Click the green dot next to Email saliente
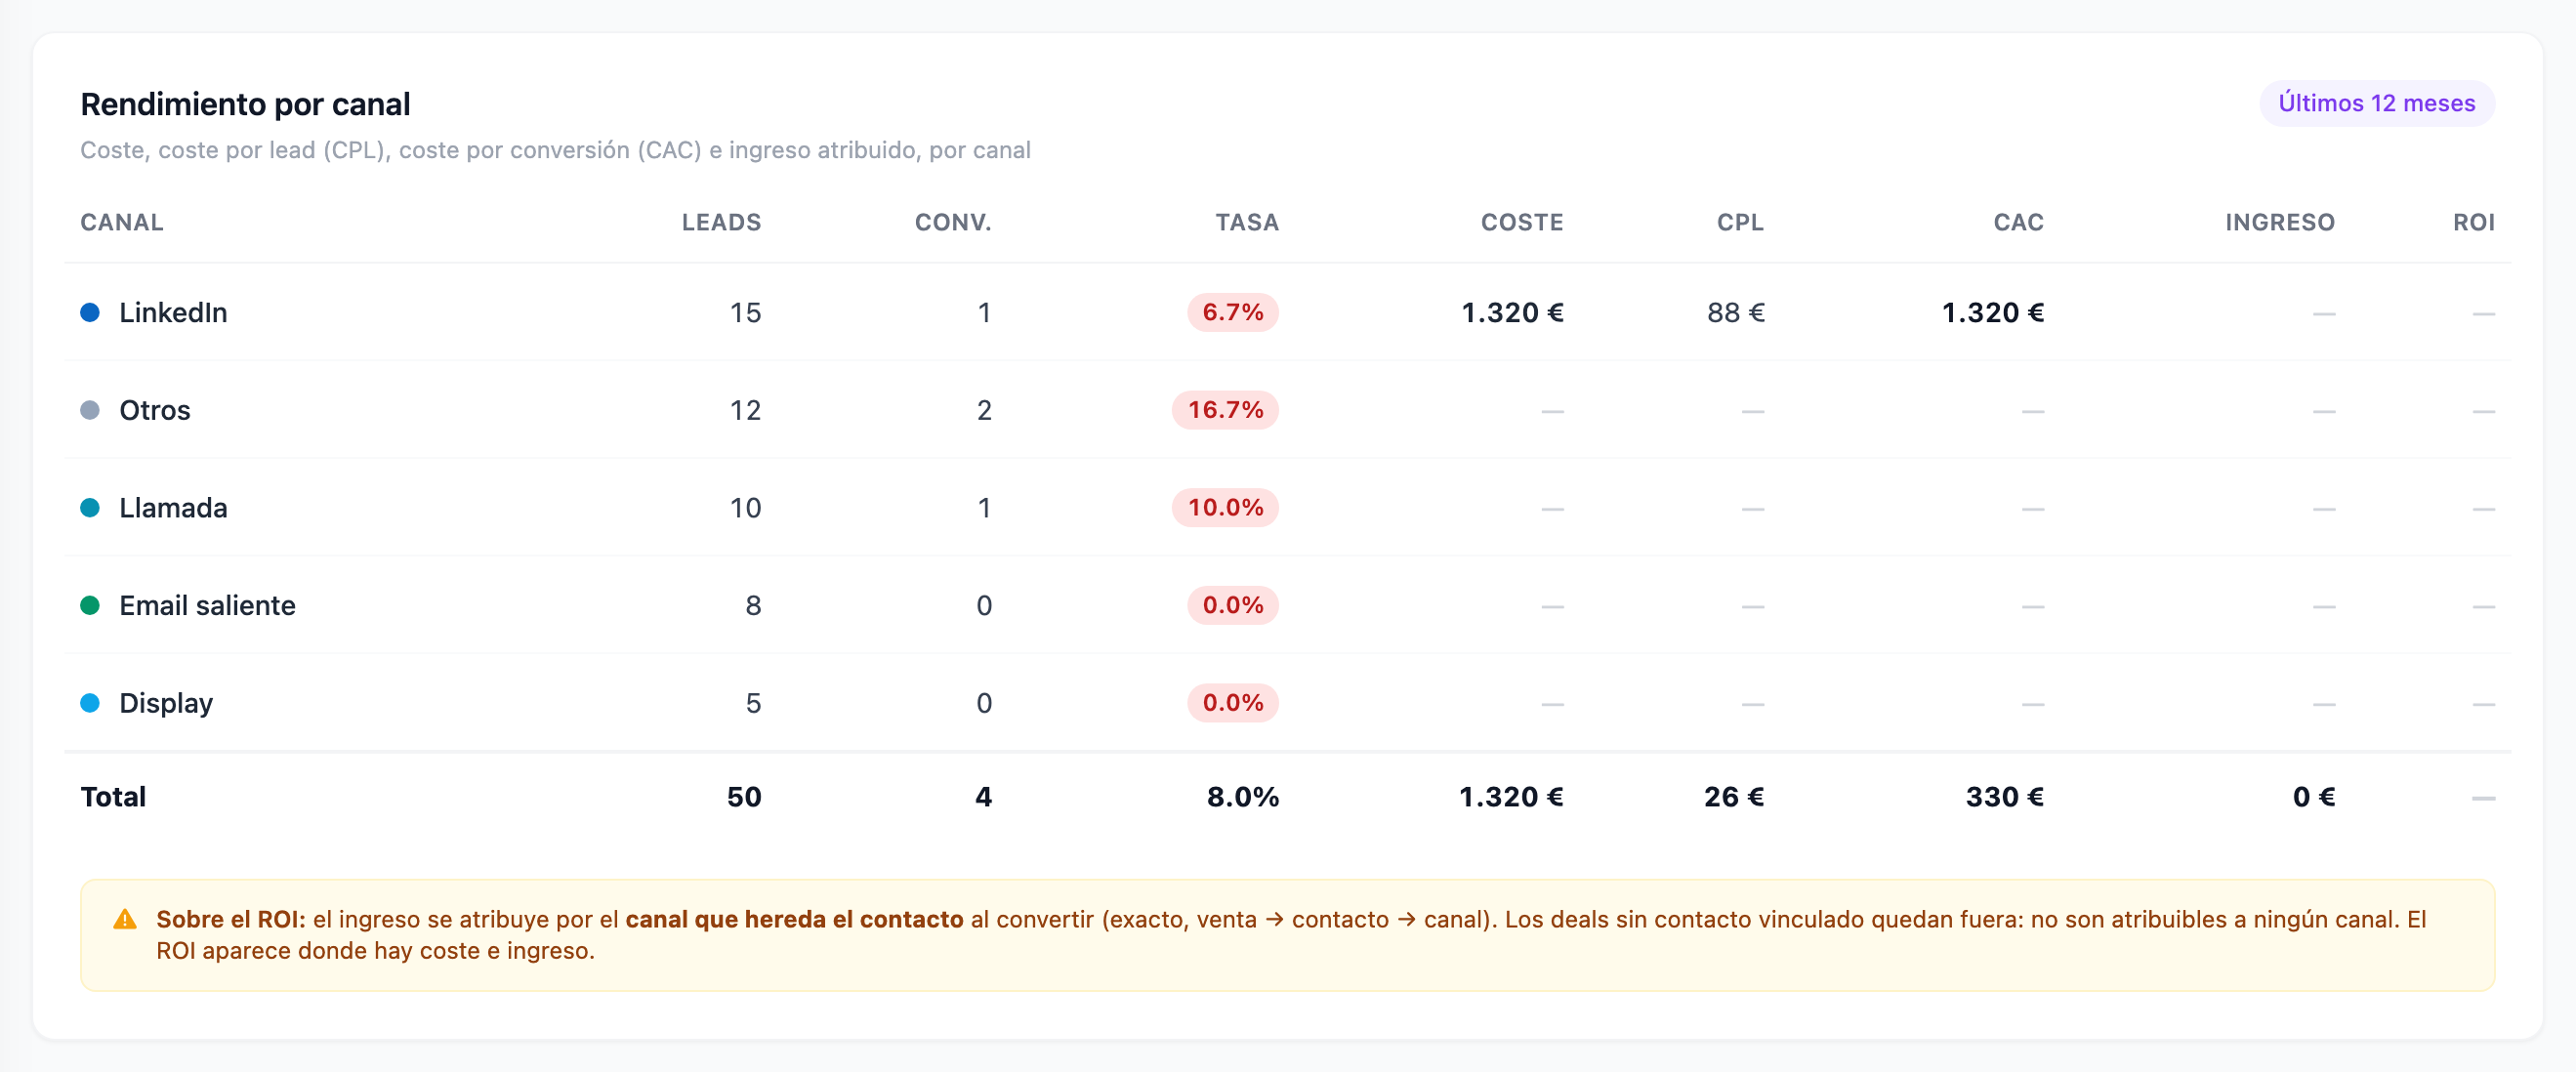The width and height of the screenshot is (2576, 1072). (90, 605)
